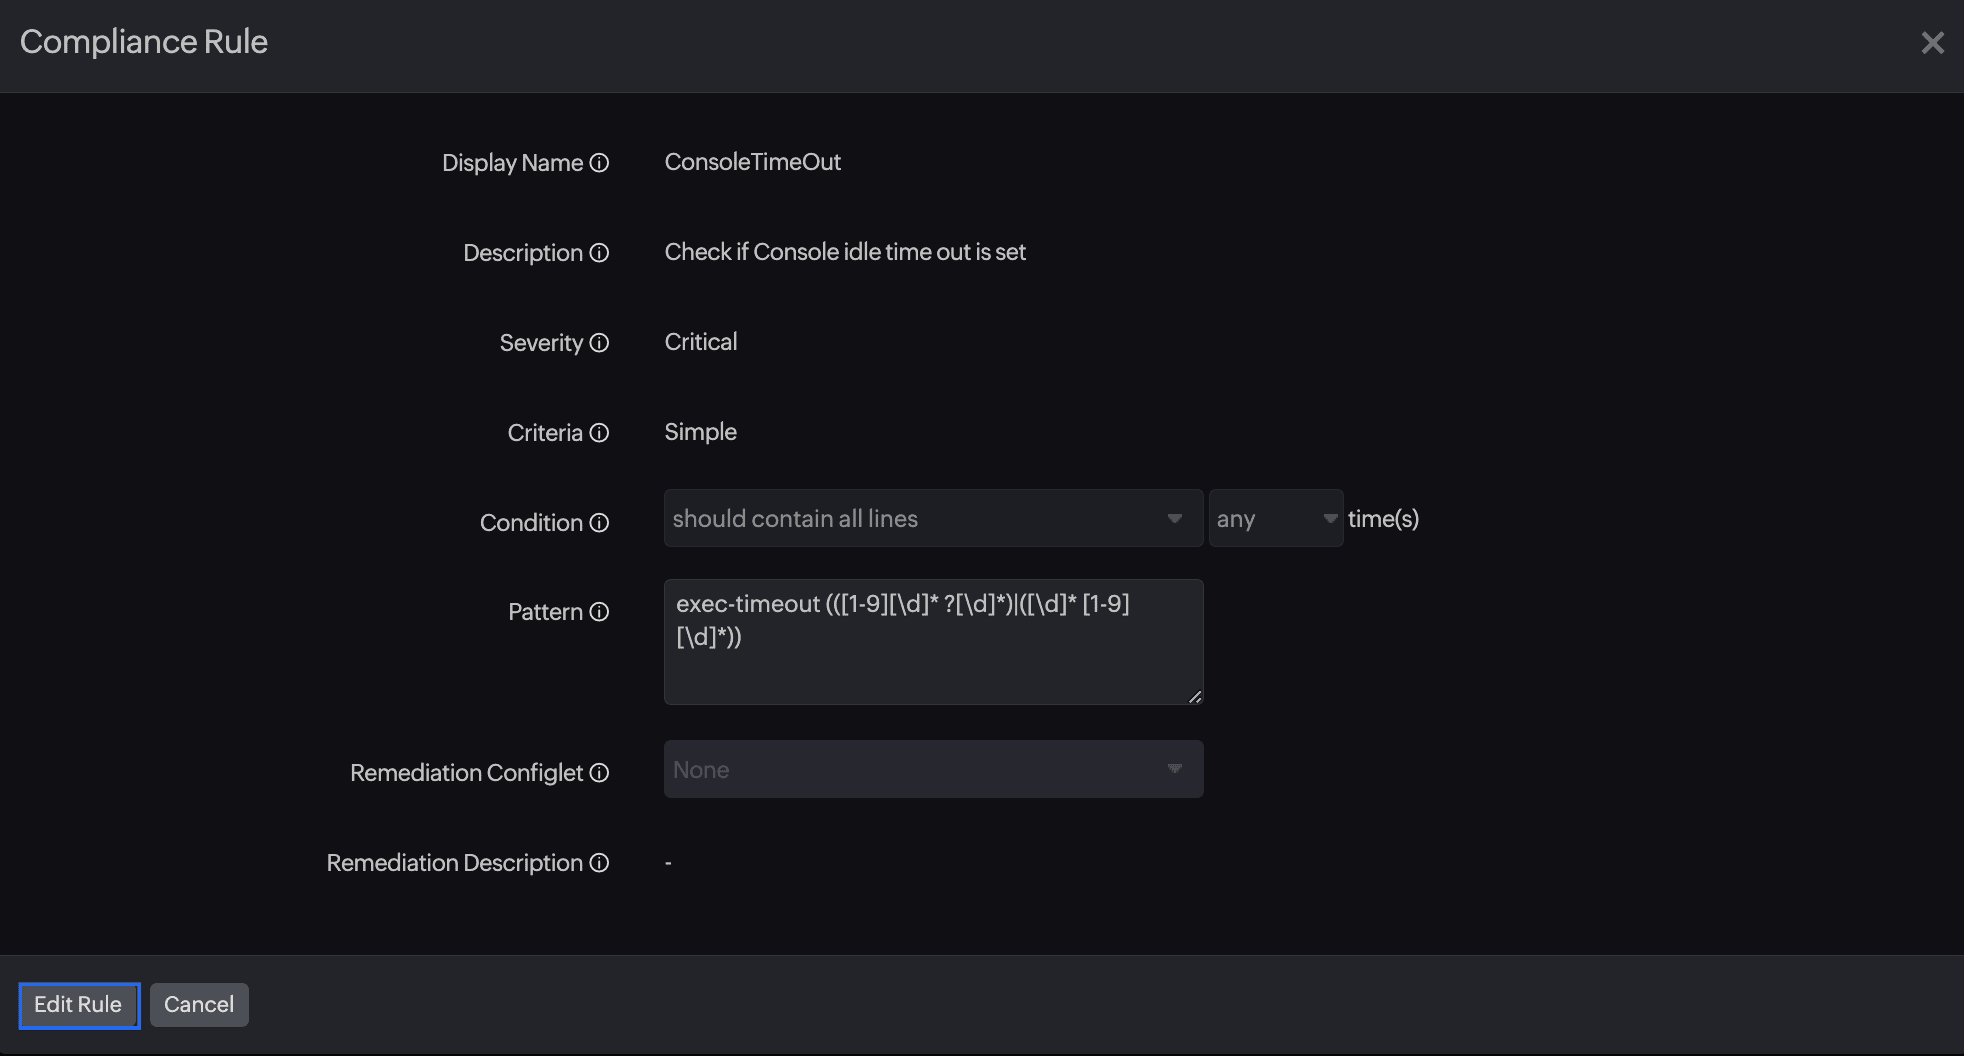This screenshot has height=1056, width=1964.
Task: Click the Simple criteria value
Action: [699, 431]
